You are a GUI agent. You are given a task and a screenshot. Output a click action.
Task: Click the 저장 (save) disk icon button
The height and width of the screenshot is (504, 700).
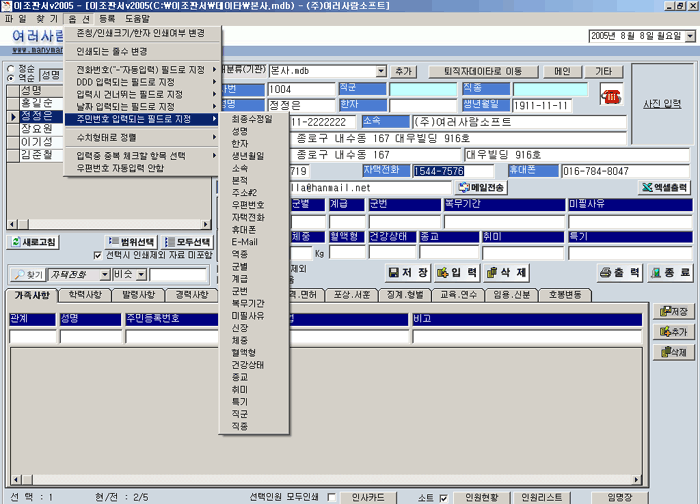click(x=410, y=272)
